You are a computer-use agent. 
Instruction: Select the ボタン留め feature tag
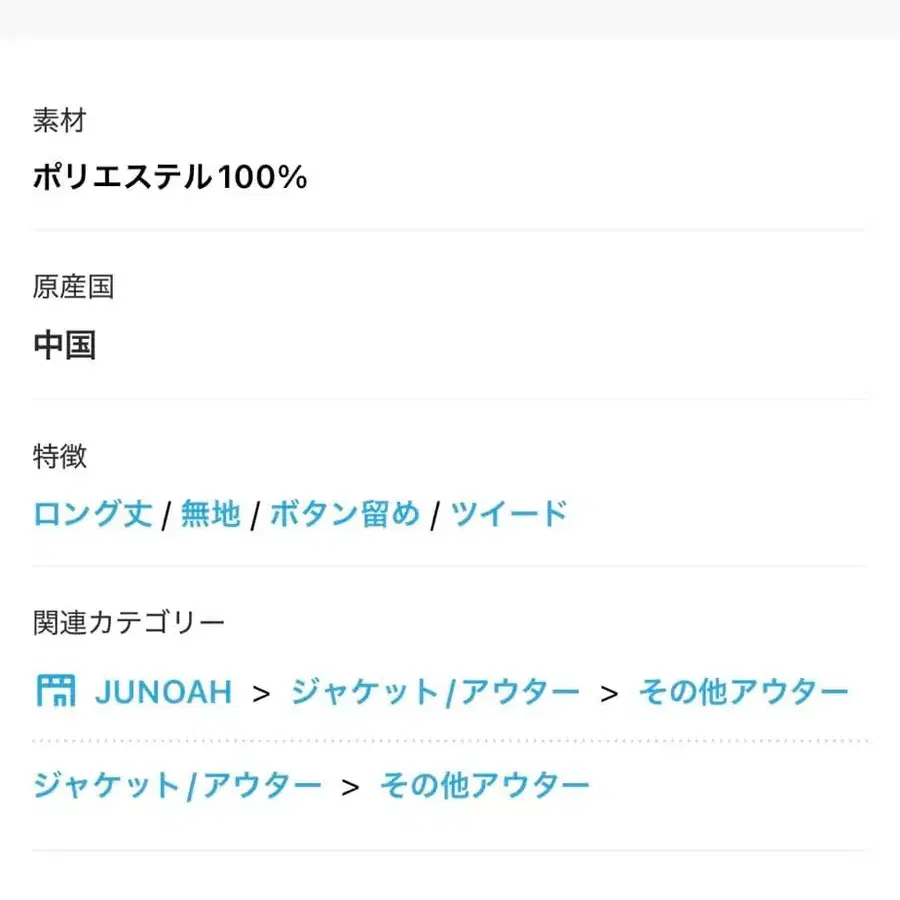tap(345, 515)
